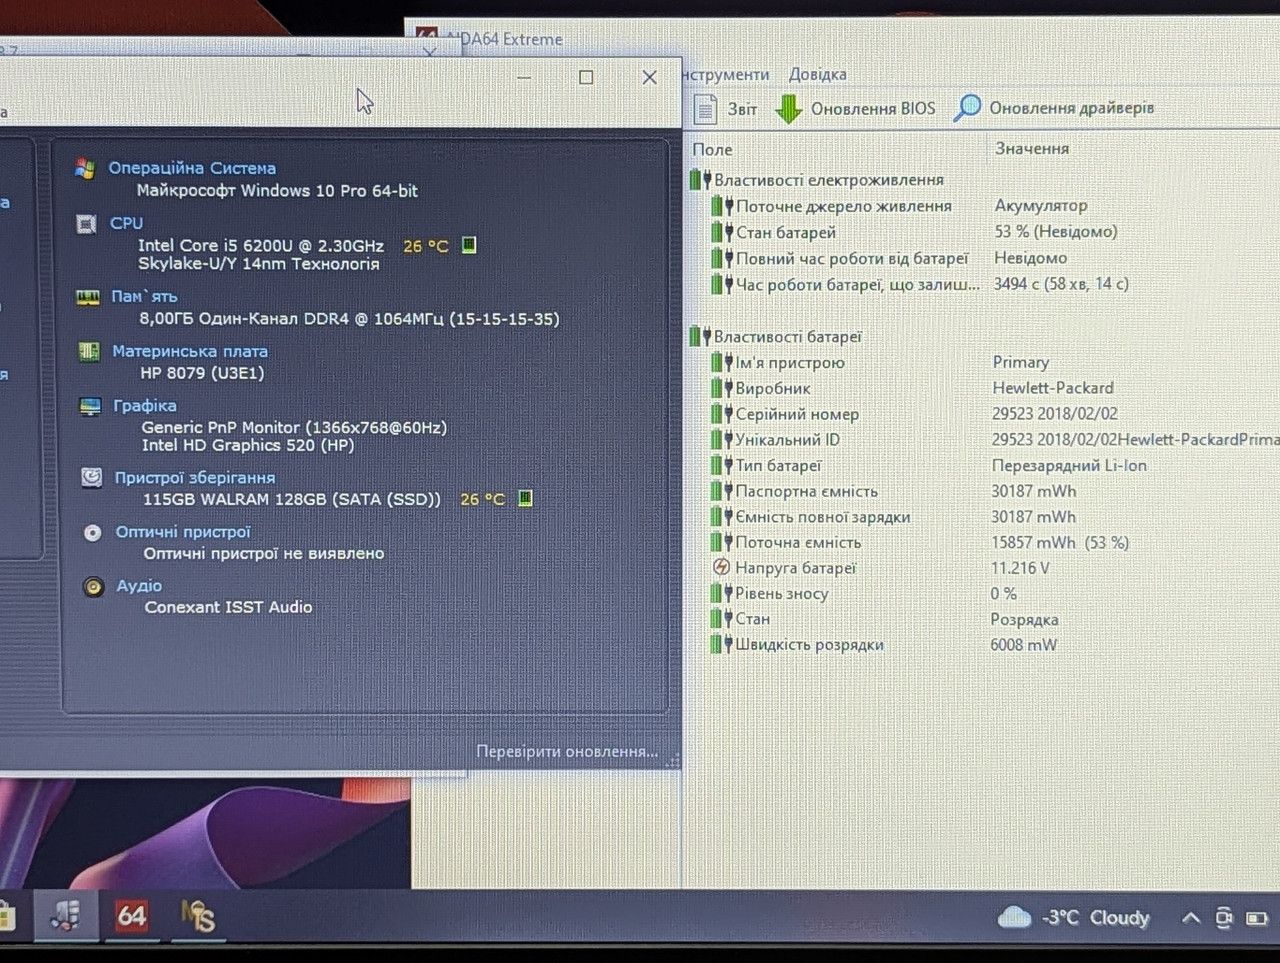Click the Пам'ять RAM module icon
This screenshot has width=1280, height=963.
(88, 297)
